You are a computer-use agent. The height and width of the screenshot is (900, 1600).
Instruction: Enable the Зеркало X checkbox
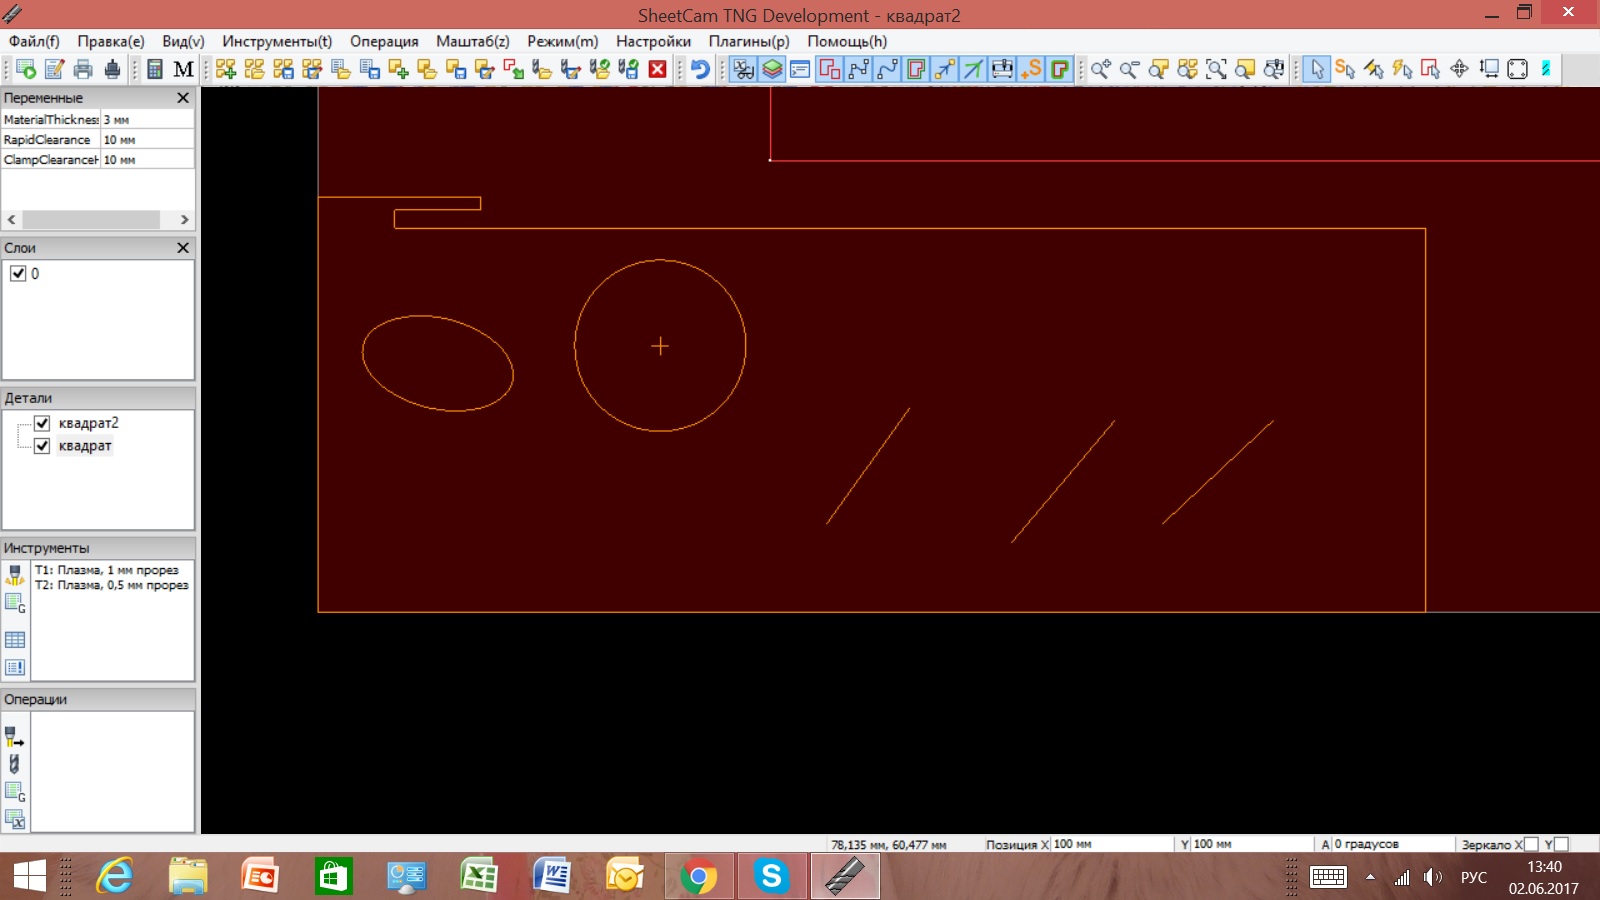point(1531,844)
